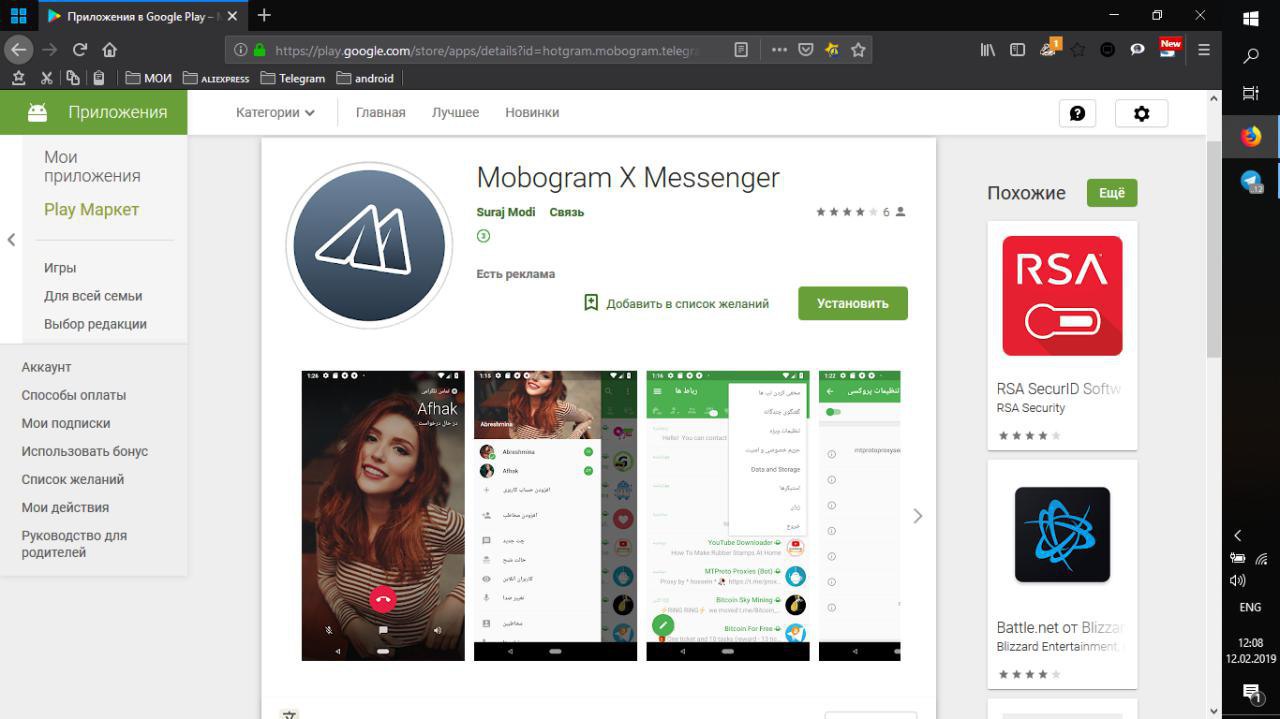This screenshot has height=719, width=1280.
Task: Show next screenshots with right chevron
Action: point(917,516)
